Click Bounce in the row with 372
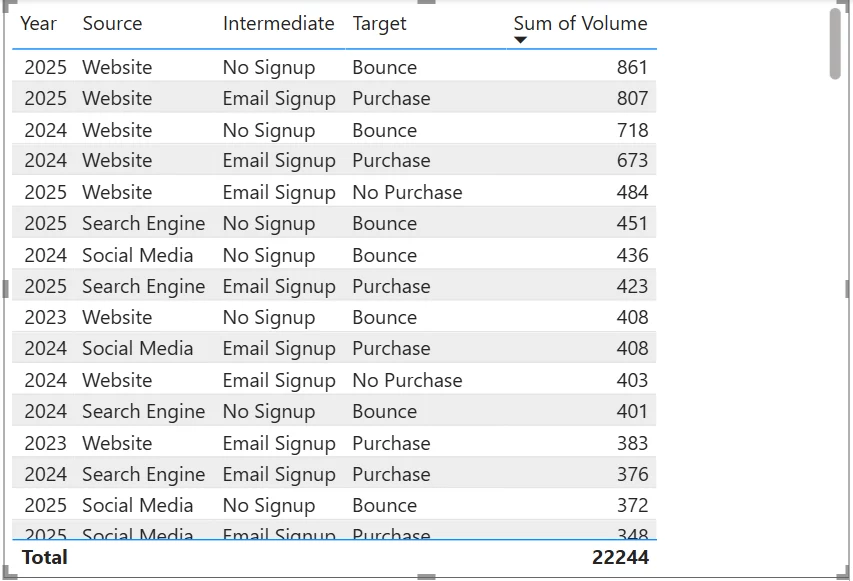 click(385, 506)
